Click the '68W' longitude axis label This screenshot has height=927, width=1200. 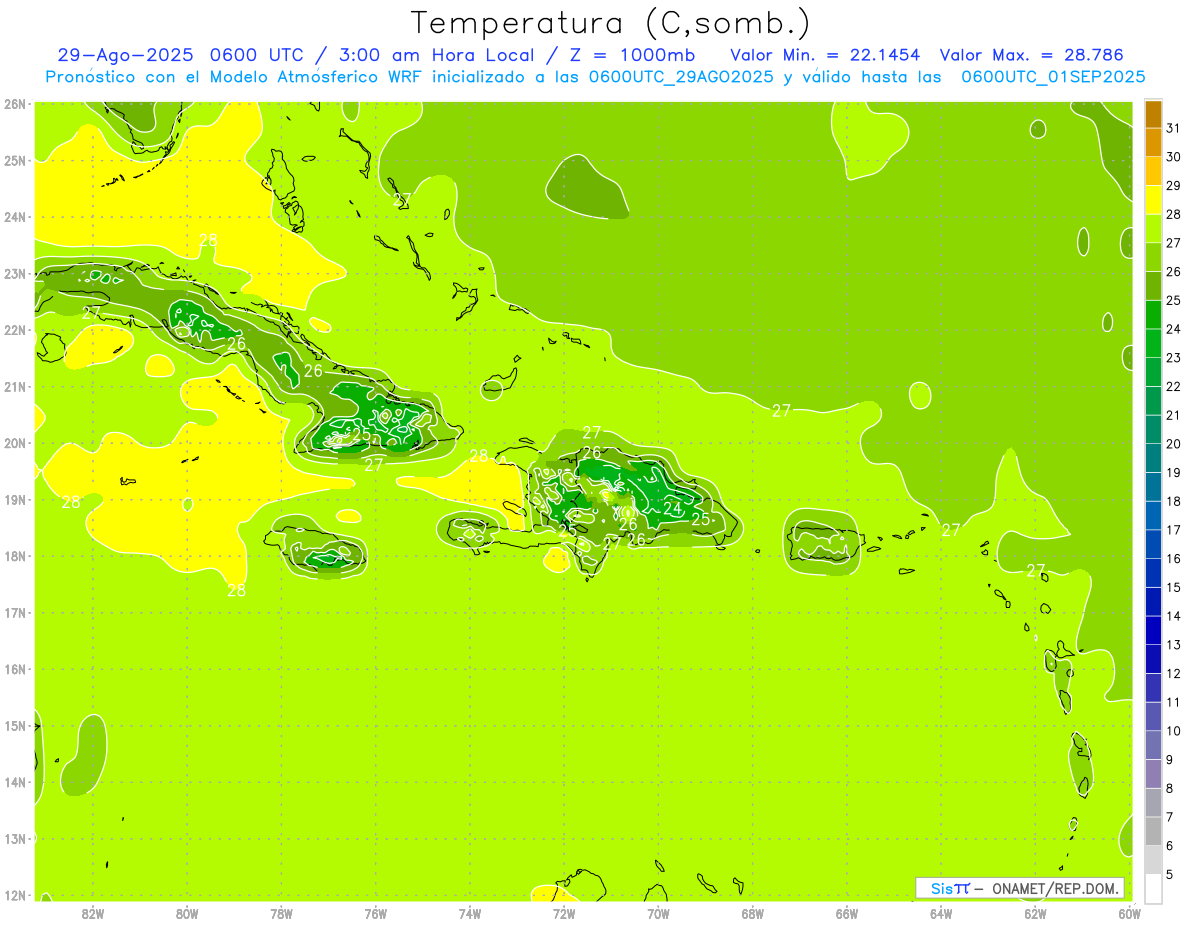(753, 913)
